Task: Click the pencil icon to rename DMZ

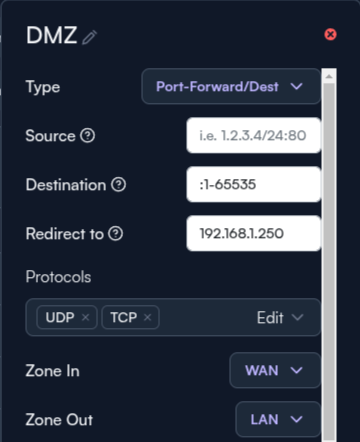Action: pos(89,37)
